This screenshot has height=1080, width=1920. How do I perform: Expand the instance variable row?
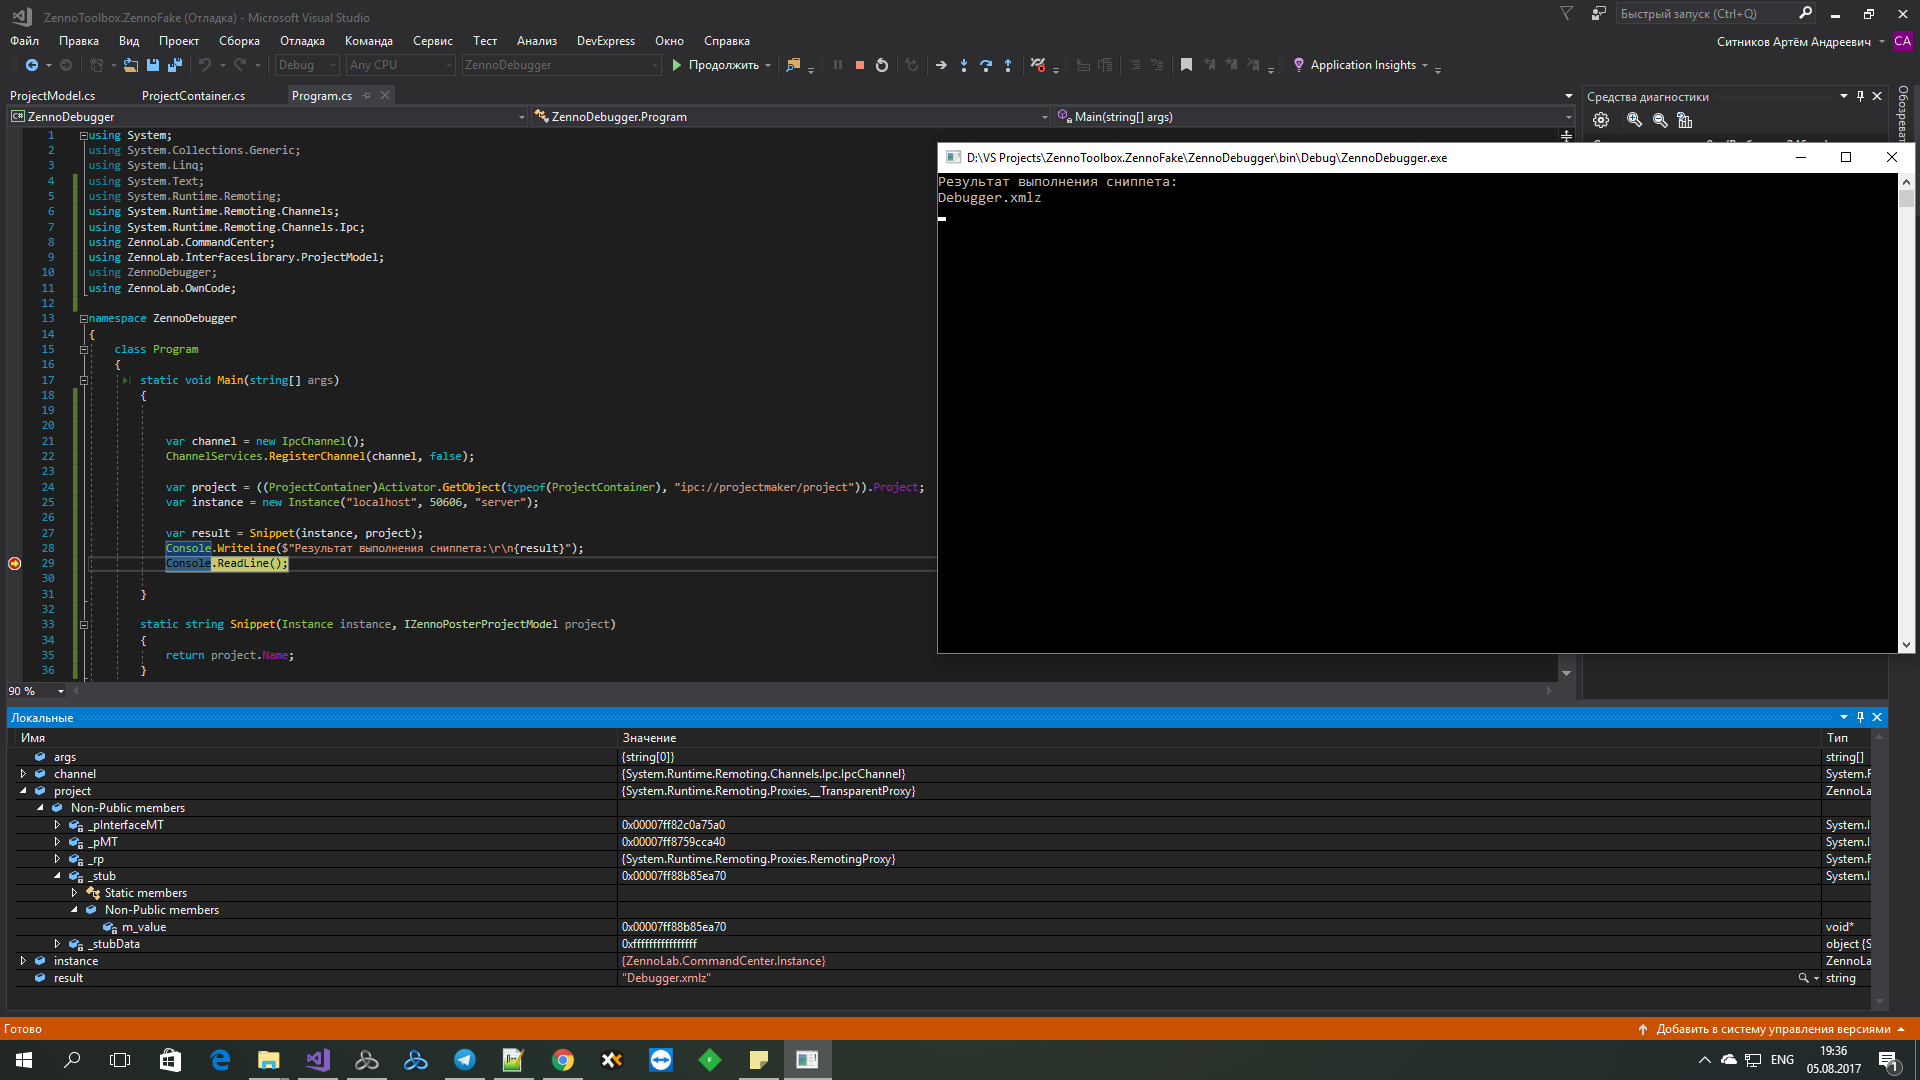tap(23, 961)
